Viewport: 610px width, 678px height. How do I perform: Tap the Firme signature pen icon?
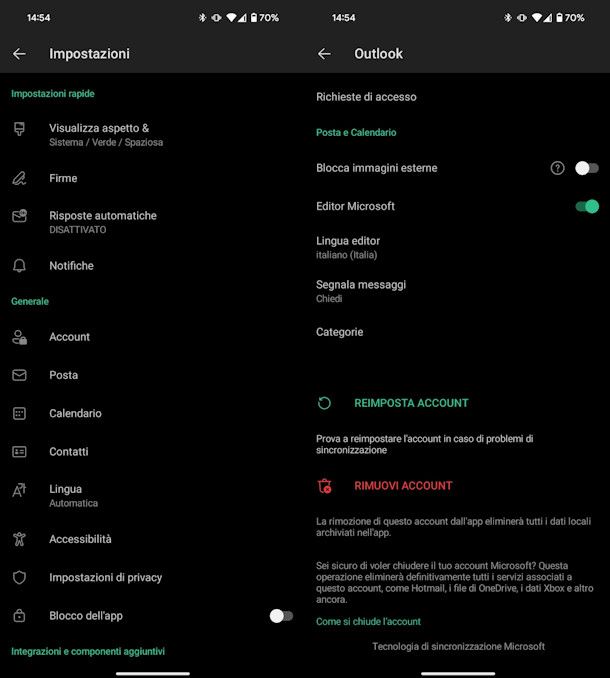tap(19, 178)
